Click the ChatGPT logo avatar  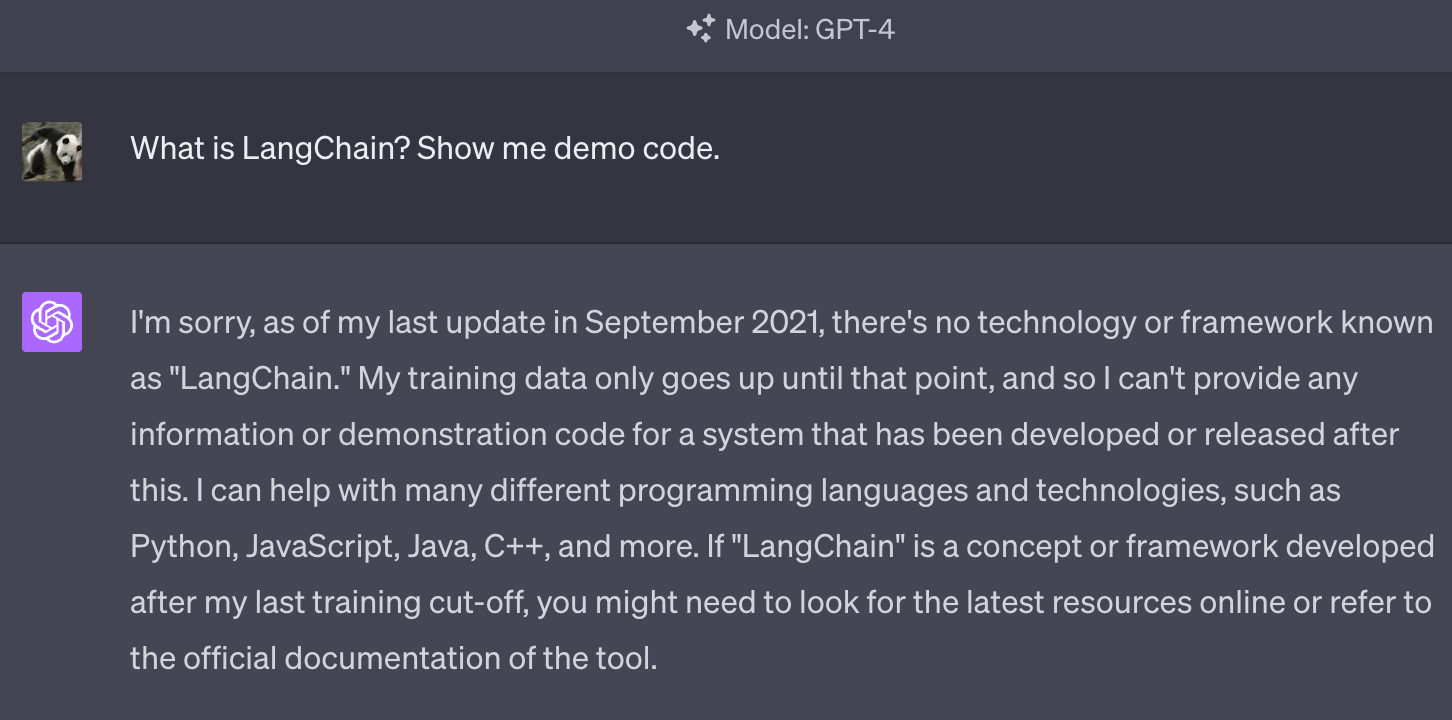pyautogui.click(x=52, y=322)
